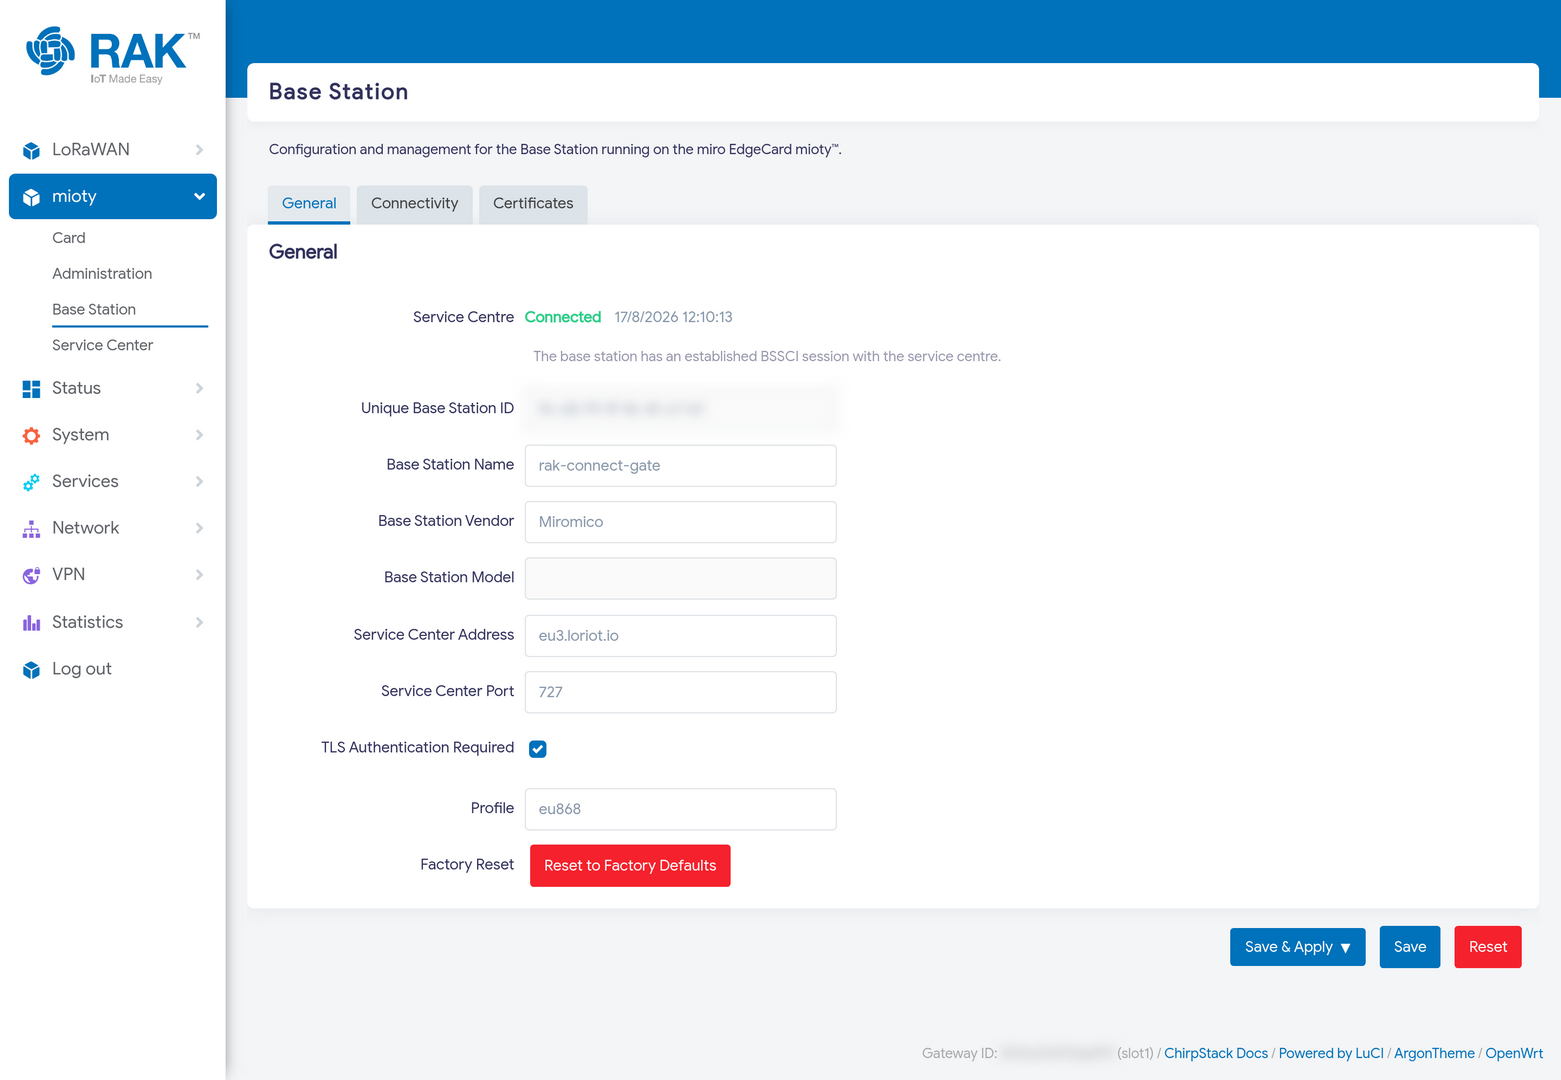Switch to the General tab

[309, 204]
